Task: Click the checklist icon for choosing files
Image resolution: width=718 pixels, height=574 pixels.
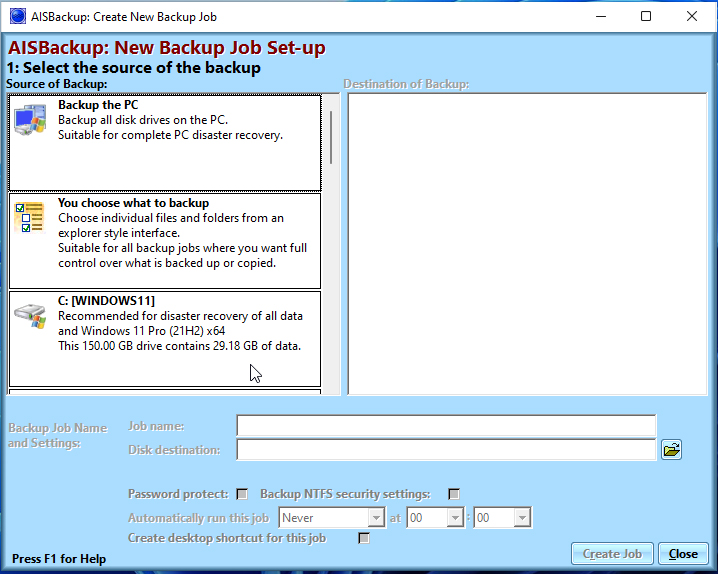Action: (31, 218)
